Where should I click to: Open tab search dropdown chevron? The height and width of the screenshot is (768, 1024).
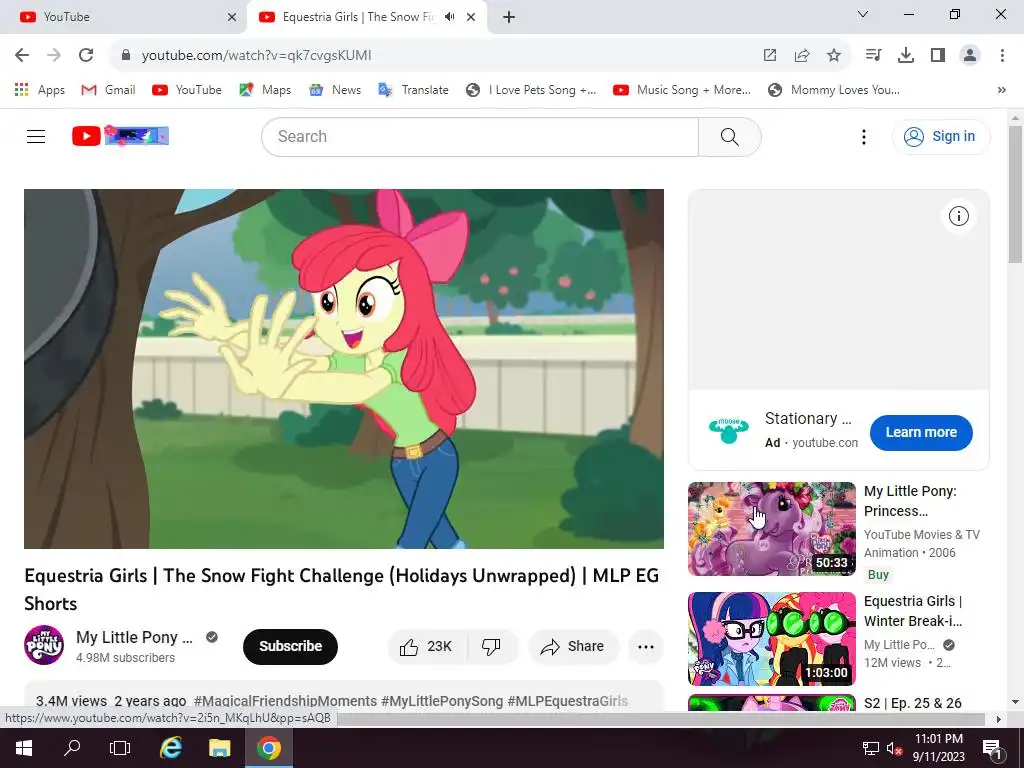863,14
